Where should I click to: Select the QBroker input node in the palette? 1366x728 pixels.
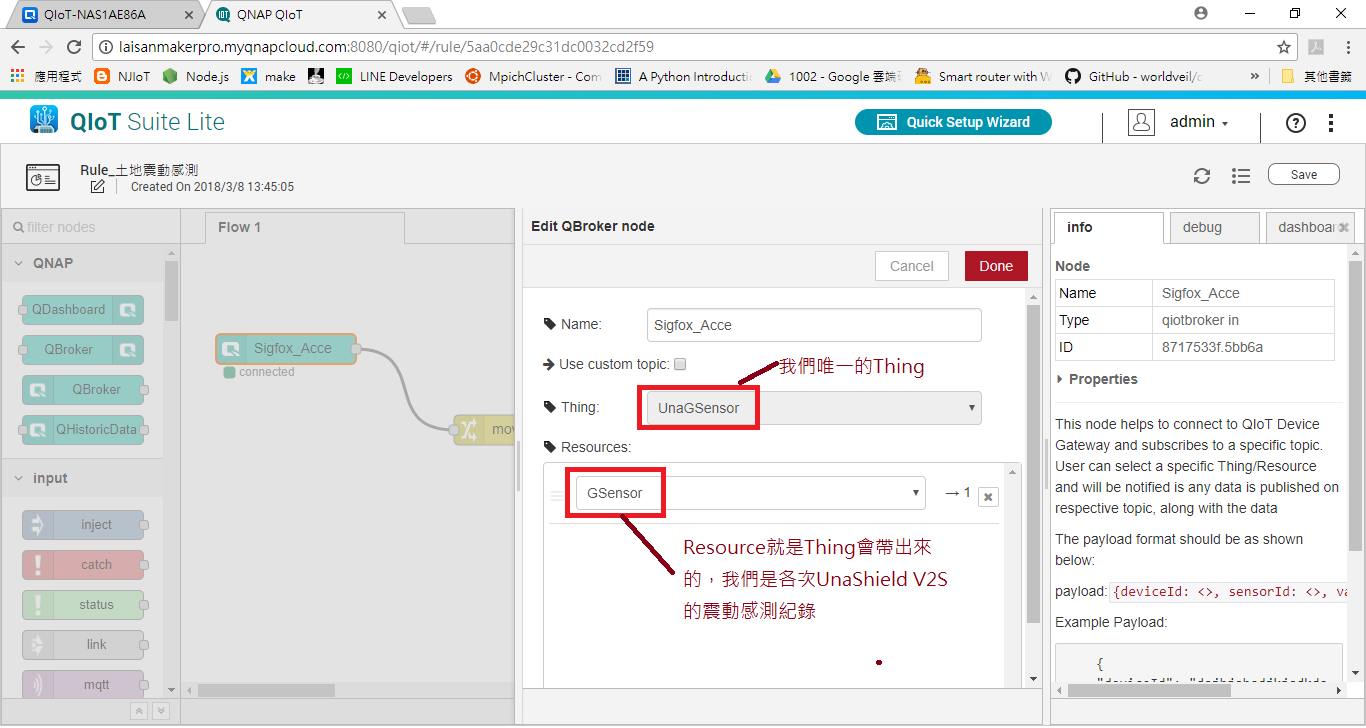tap(83, 390)
